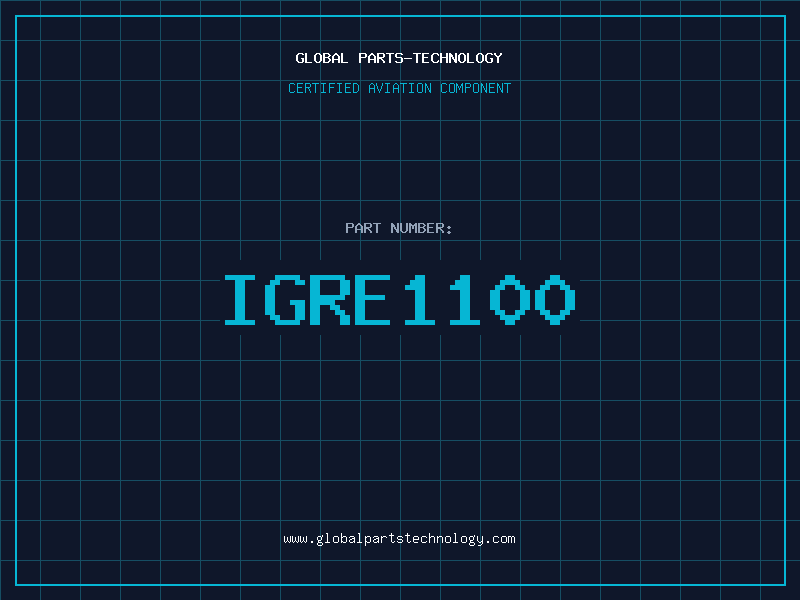Viewport: 800px width, 600px height.
Task: Click the PART NUMBER: label
Action: tap(399, 228)
